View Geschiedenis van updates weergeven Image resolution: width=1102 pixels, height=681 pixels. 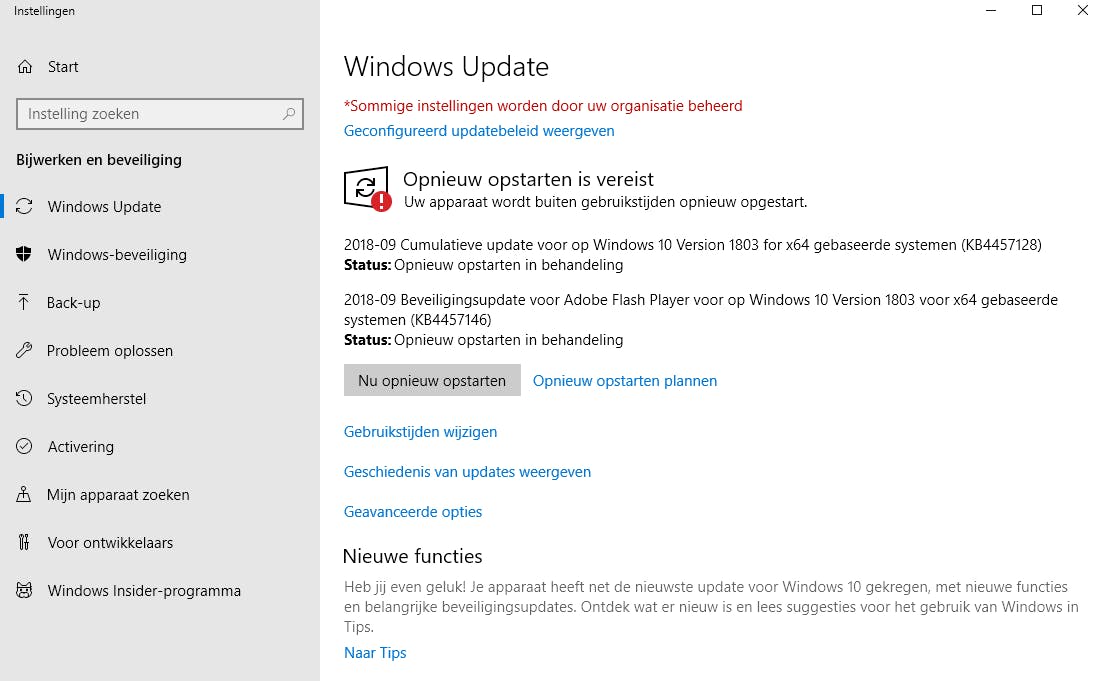467,472
